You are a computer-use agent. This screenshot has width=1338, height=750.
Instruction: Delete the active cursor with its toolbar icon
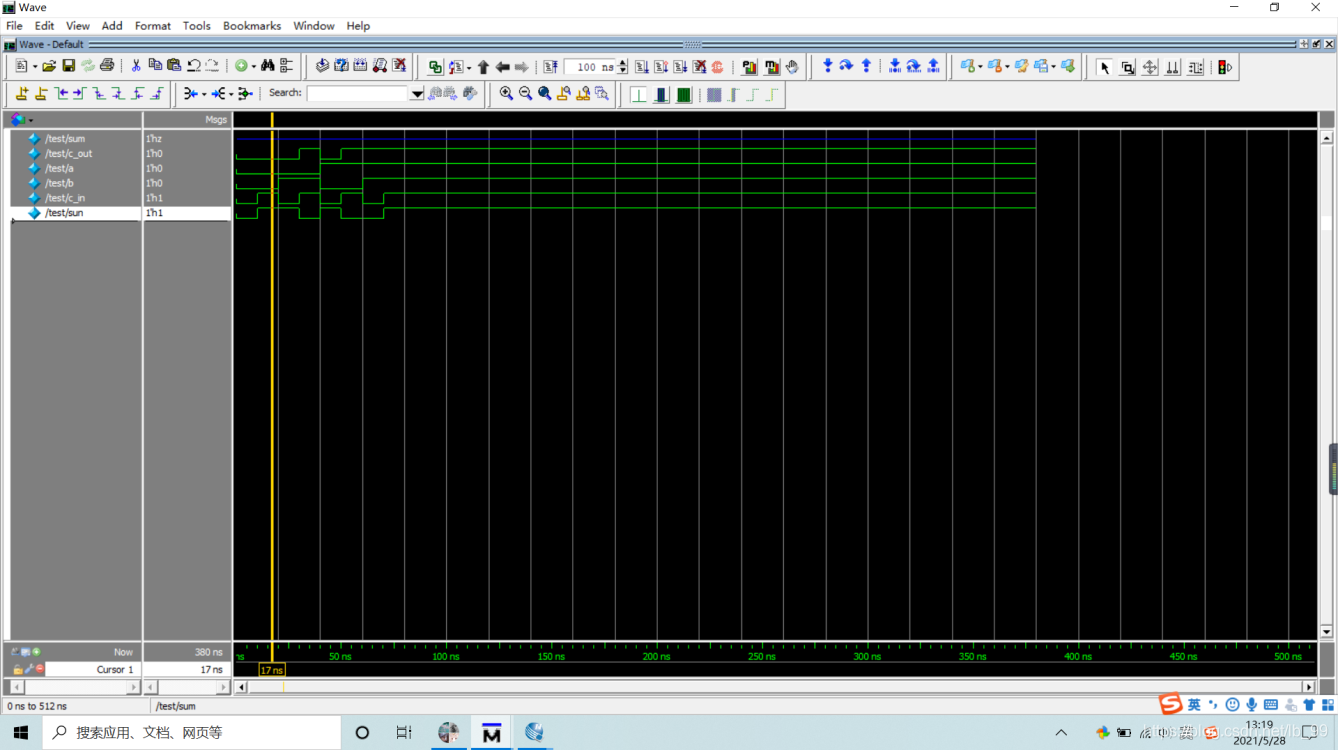tap(41, 94)
